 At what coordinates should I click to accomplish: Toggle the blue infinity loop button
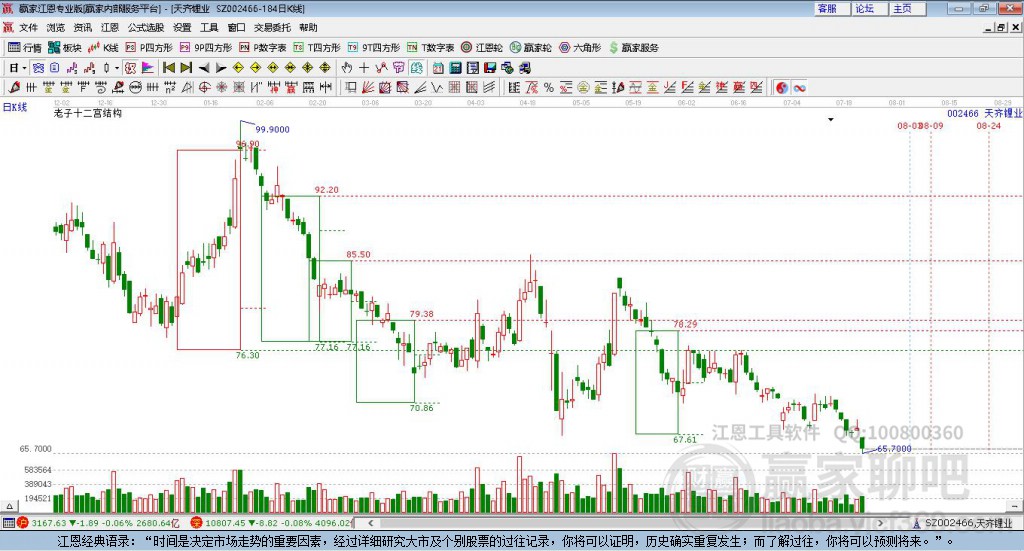pyautogui.click(x=799, y=87)
